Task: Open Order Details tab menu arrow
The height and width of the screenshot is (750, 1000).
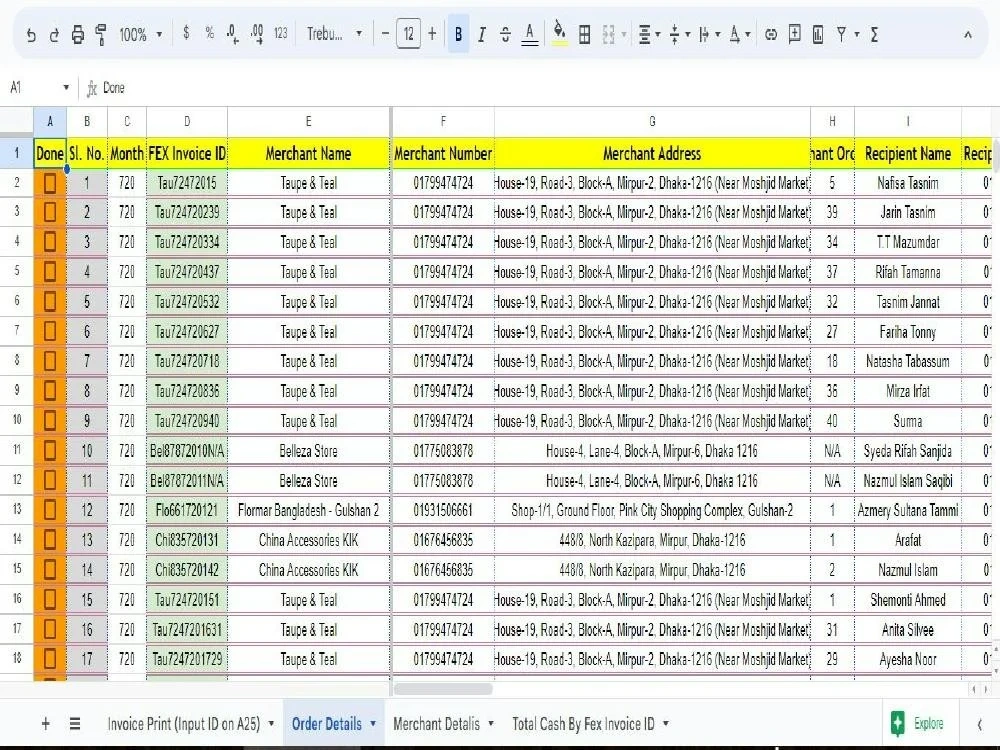Action: (x=373, y=723)
